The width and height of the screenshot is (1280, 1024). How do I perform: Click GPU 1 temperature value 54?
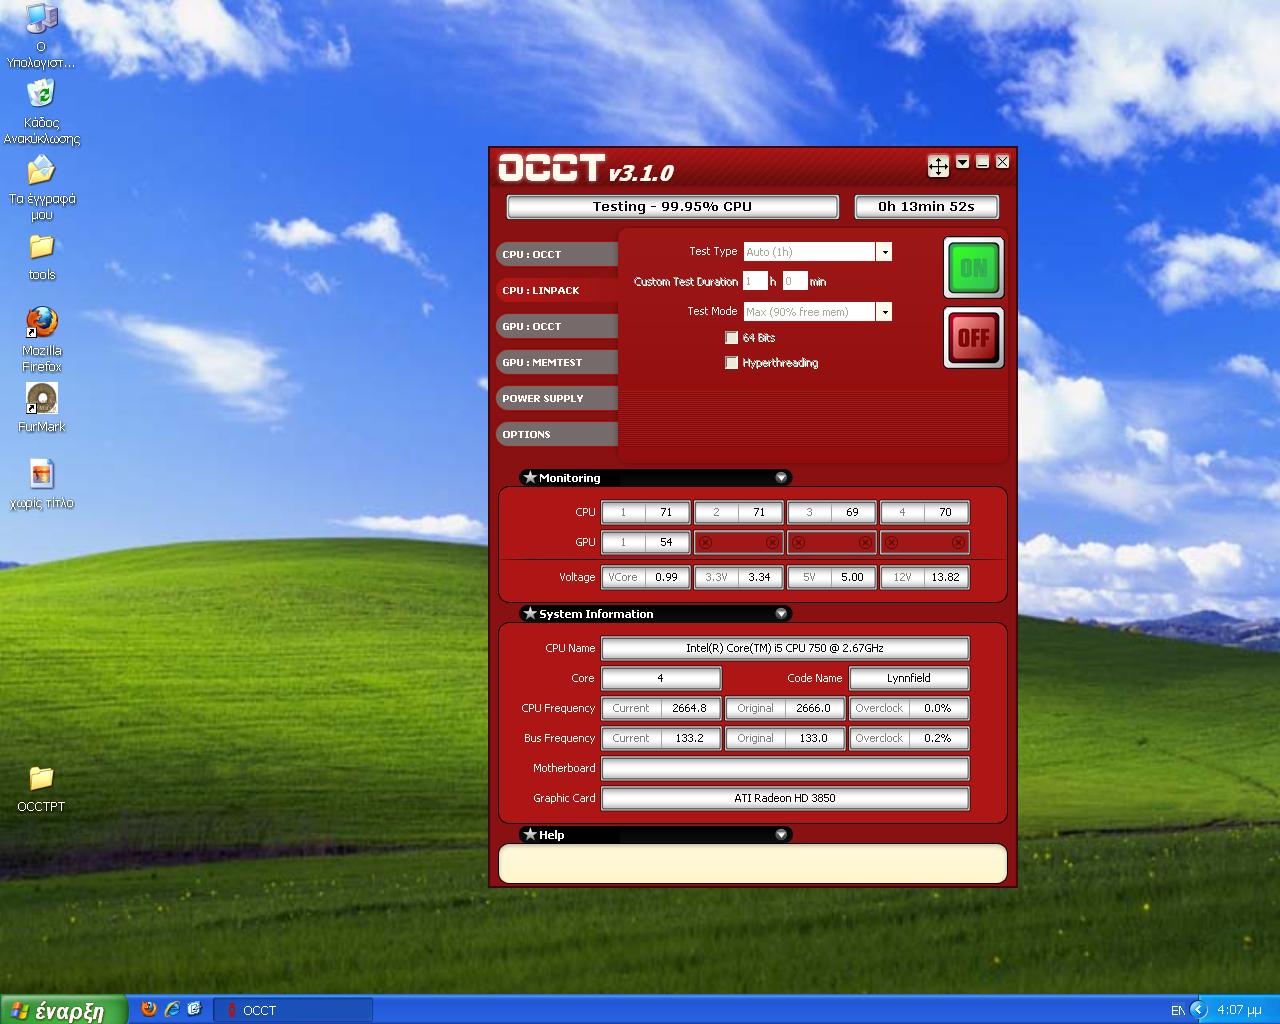[666, 542]
